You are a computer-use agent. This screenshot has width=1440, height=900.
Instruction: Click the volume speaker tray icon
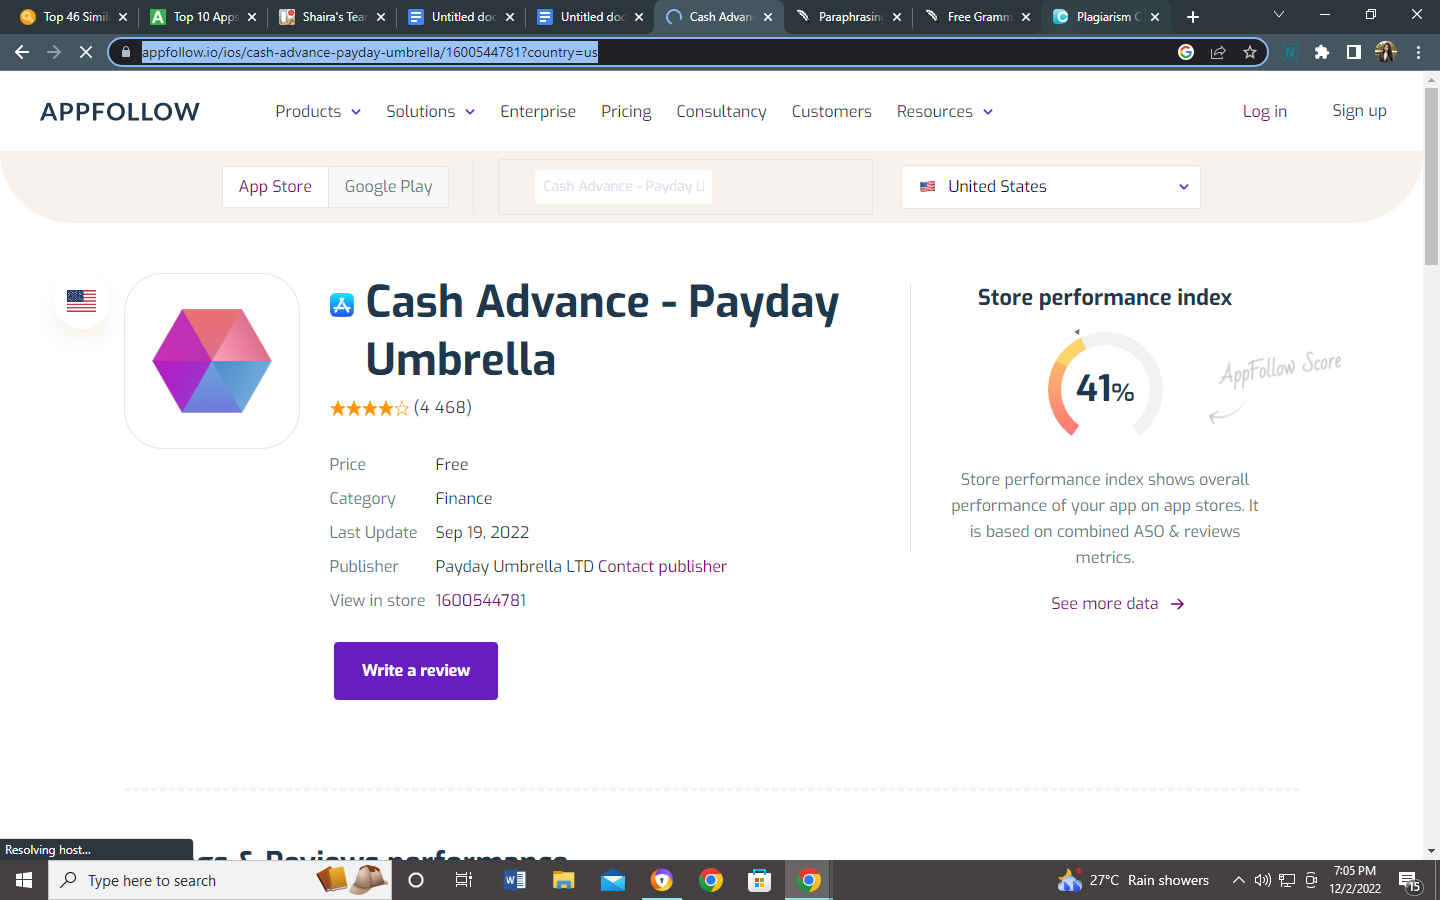coord(1262,880)
